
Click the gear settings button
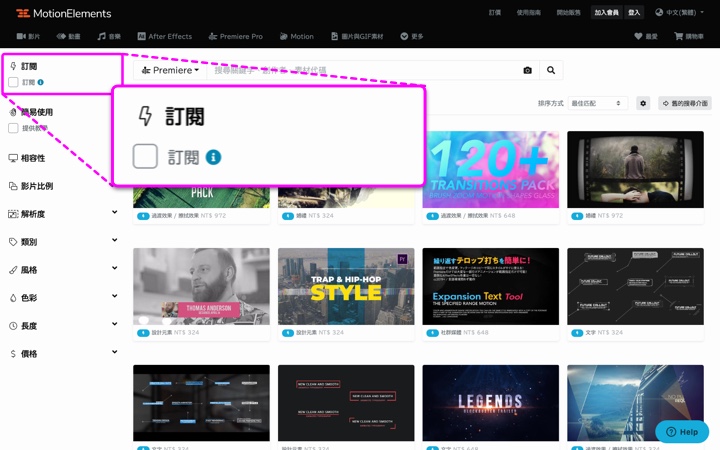tap(643, 103)
